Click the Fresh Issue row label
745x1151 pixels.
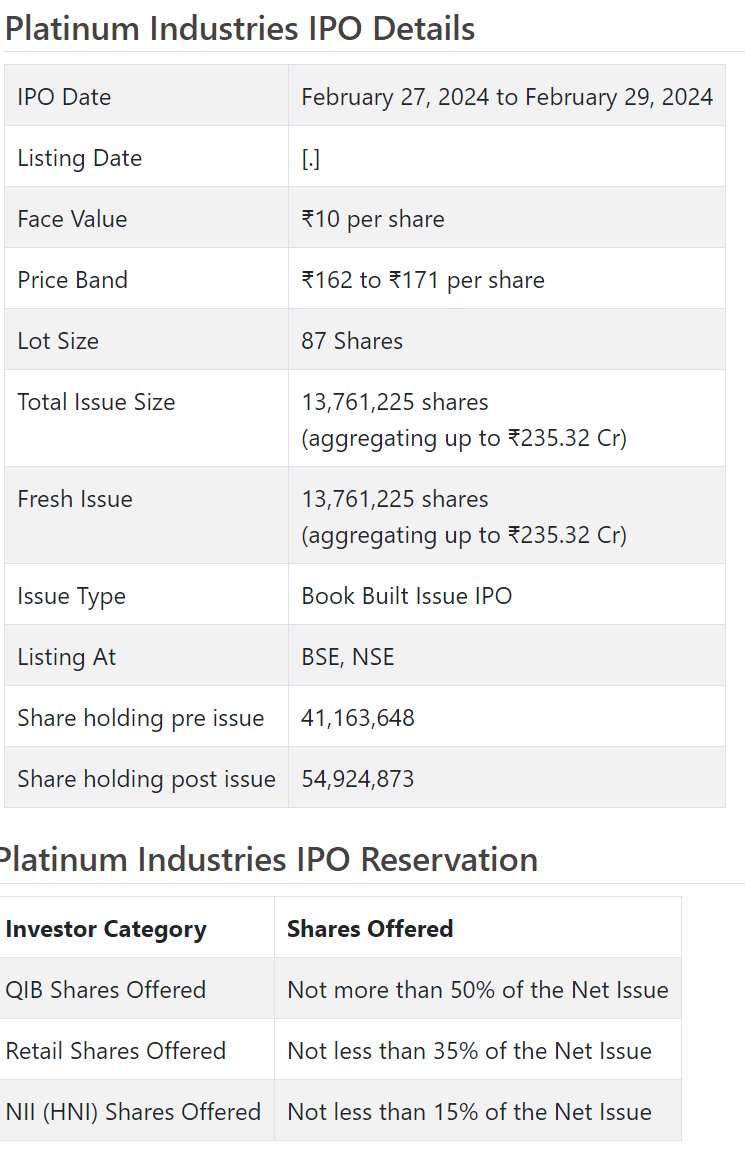coord(75,498)
